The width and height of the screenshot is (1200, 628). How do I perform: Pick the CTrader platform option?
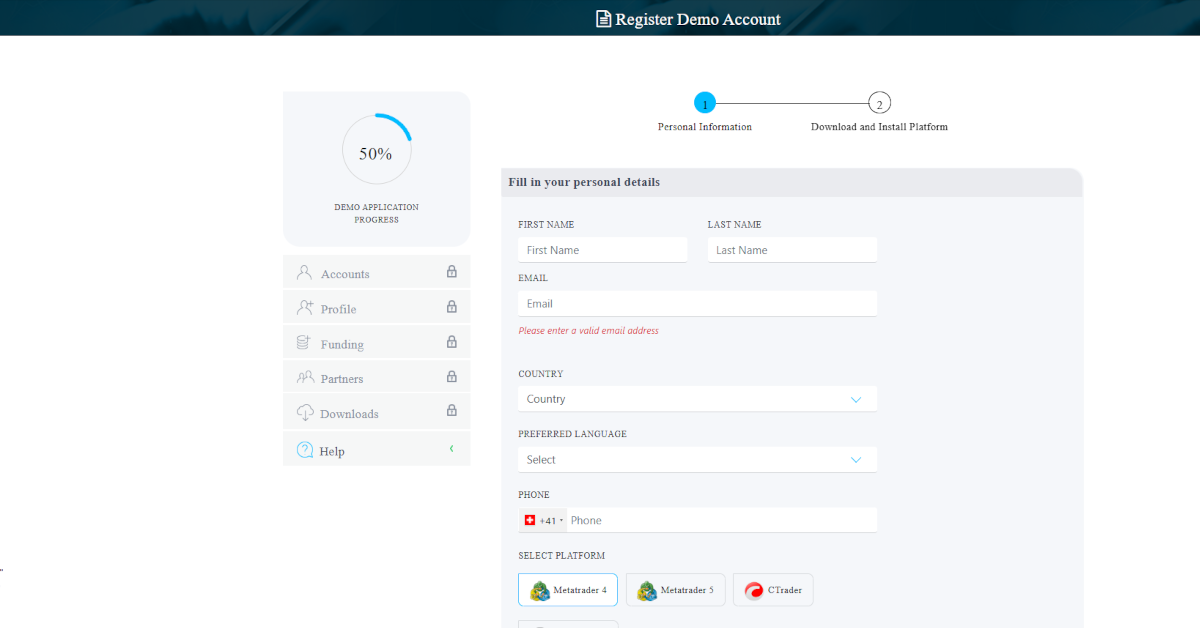click(x=773, y=590)
